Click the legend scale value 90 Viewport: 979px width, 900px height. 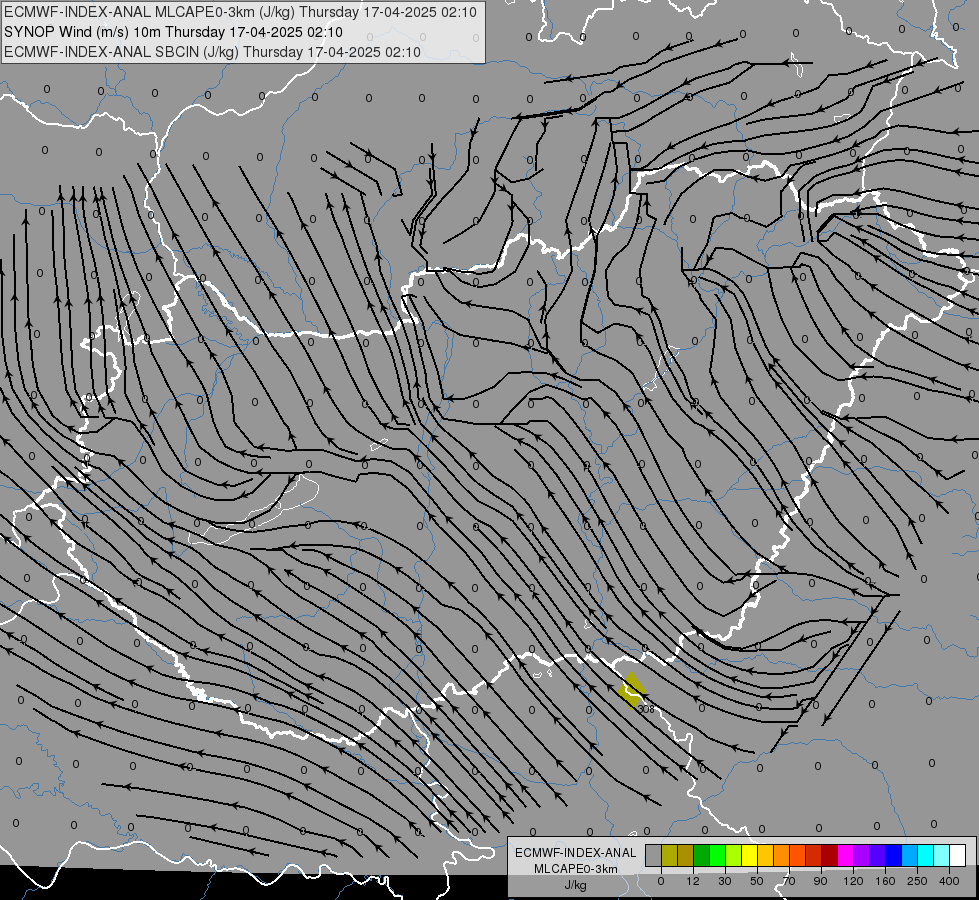point(820,881)
